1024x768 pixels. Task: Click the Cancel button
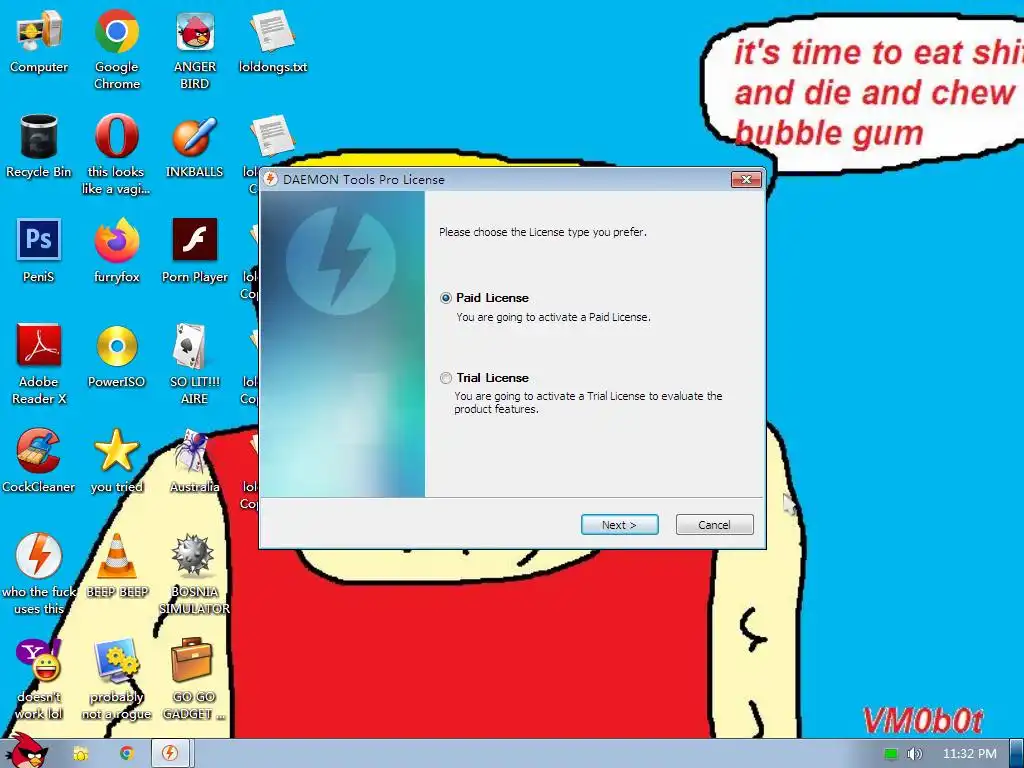coord(714,524)
